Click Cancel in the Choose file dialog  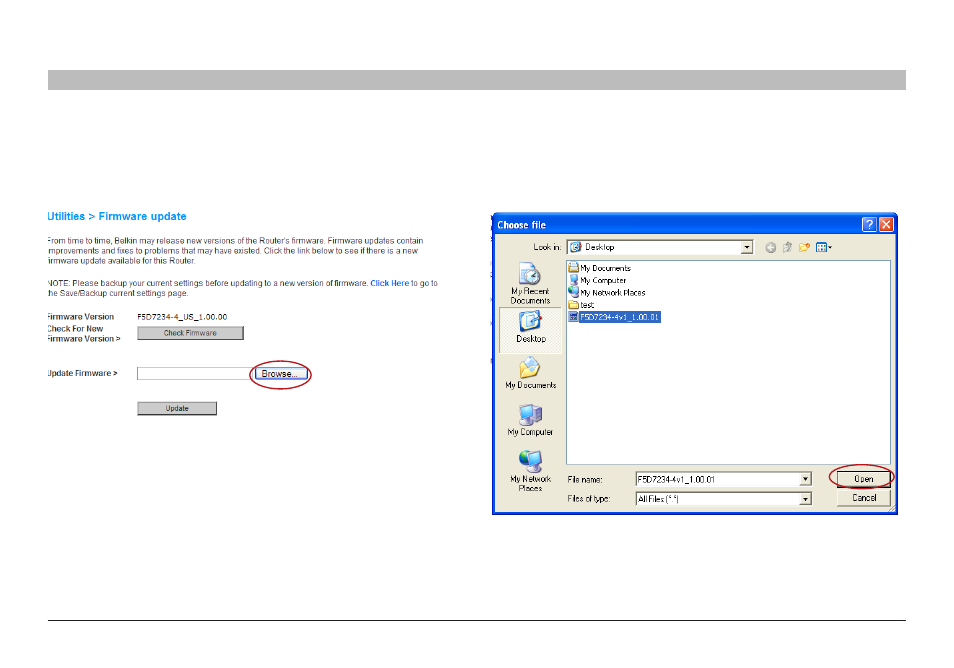point(863,498)
